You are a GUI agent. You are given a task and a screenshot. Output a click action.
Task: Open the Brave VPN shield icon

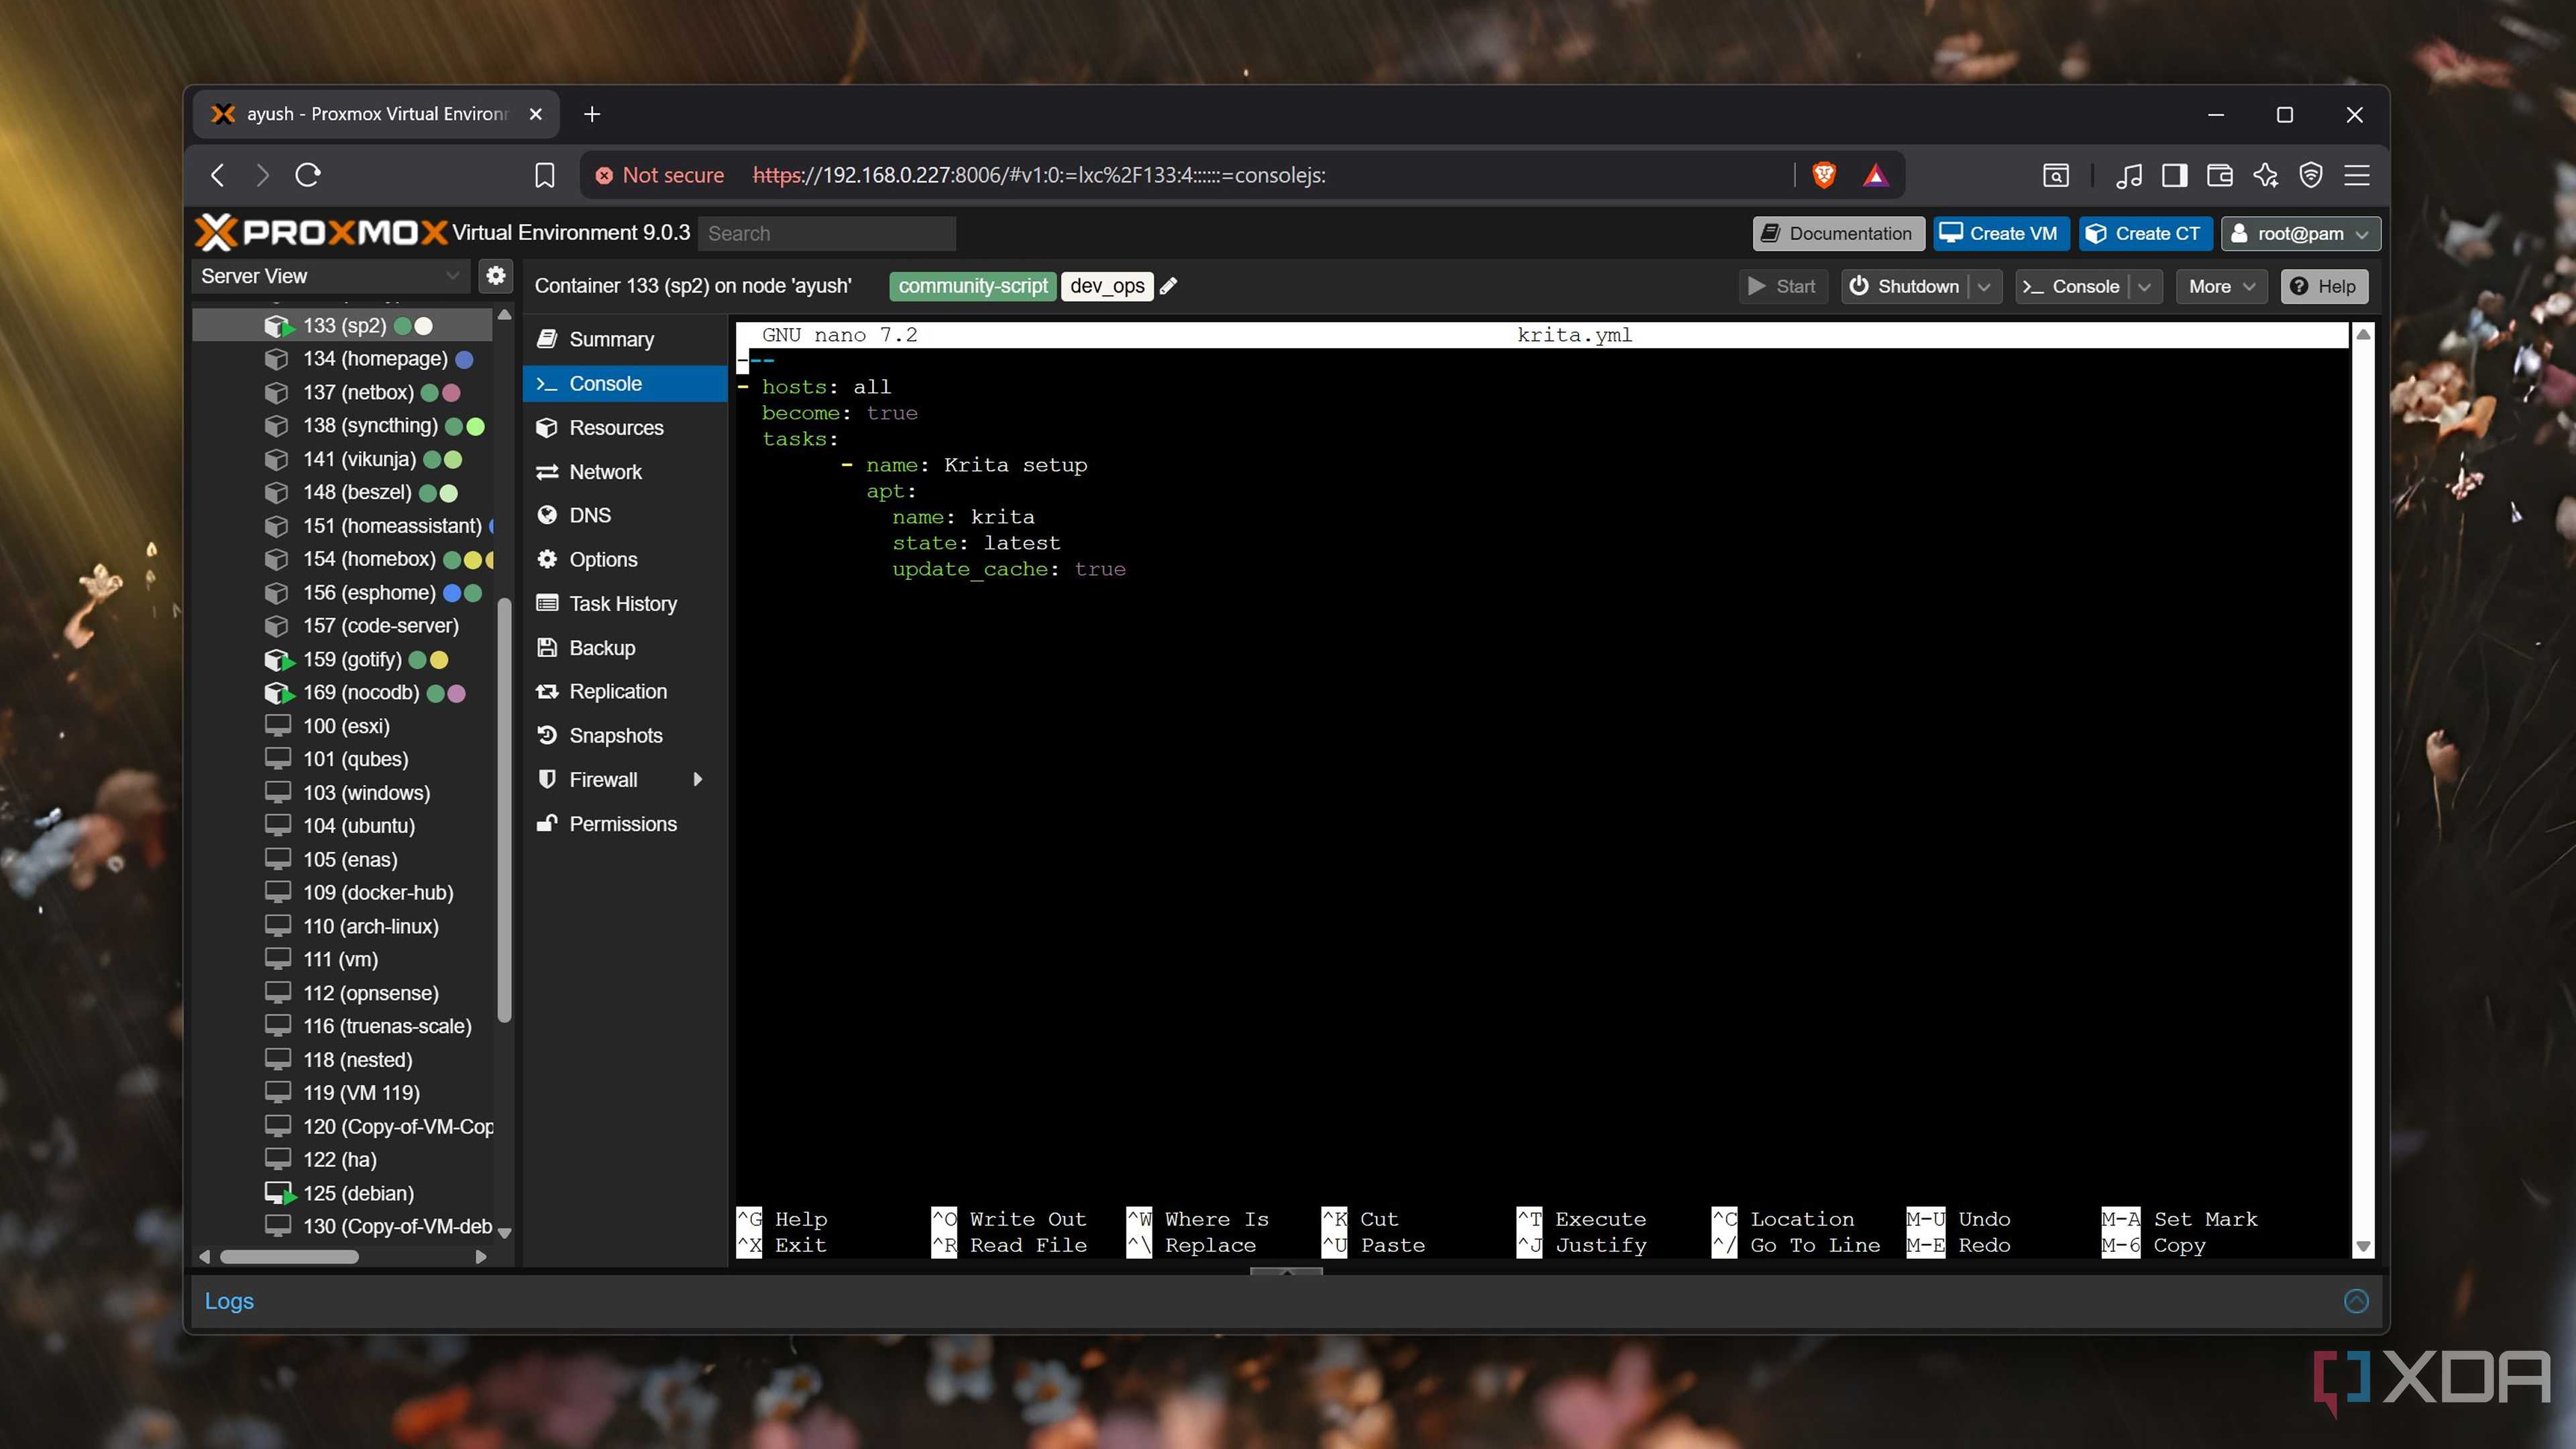[x=2311, y=175]
